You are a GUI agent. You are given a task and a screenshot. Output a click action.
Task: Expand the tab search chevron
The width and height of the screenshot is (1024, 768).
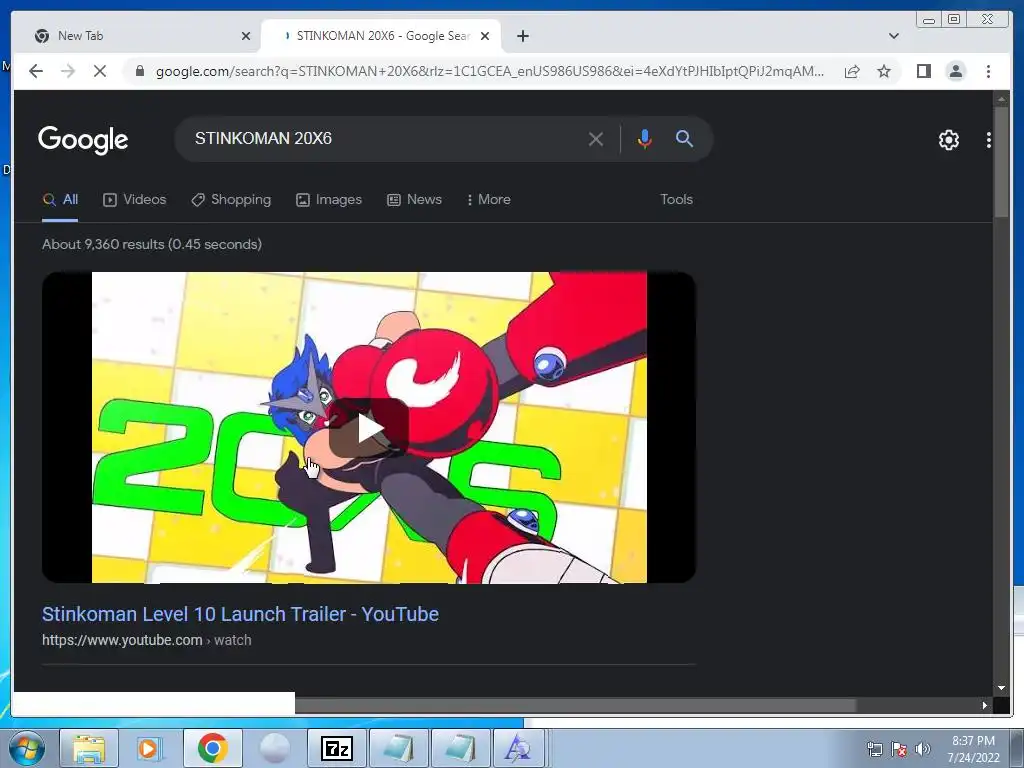click(893, 36)
